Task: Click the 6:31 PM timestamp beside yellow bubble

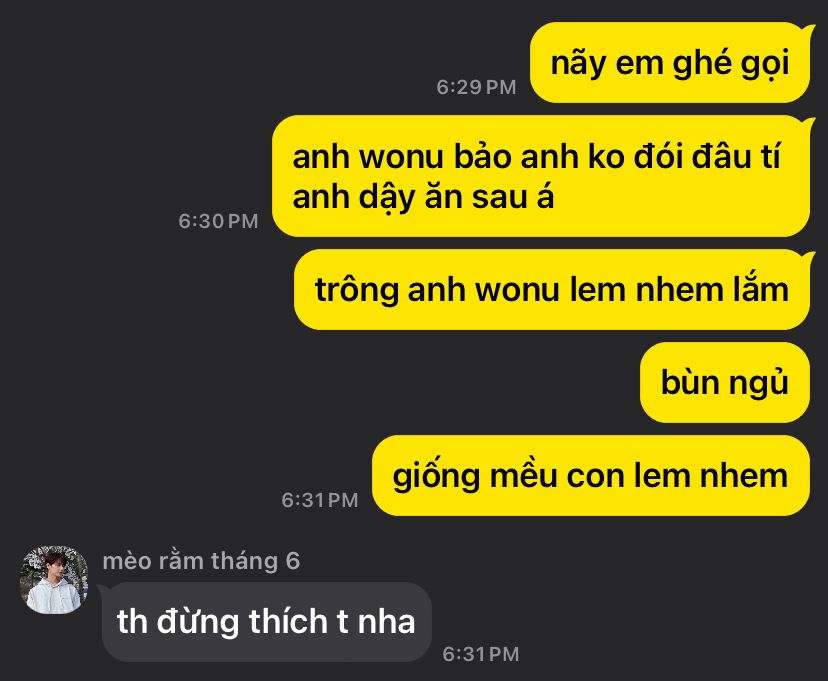Action: (x=319, y=500)
